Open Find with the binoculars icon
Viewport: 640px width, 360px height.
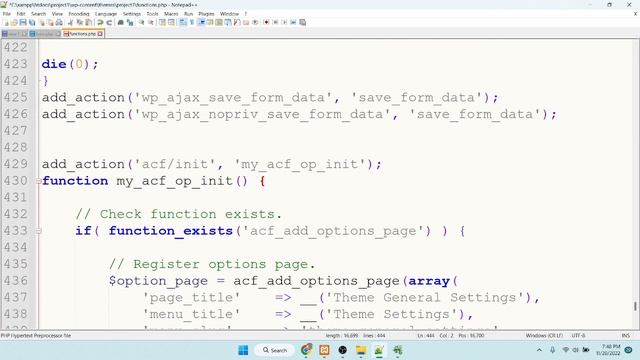[121, 22]
